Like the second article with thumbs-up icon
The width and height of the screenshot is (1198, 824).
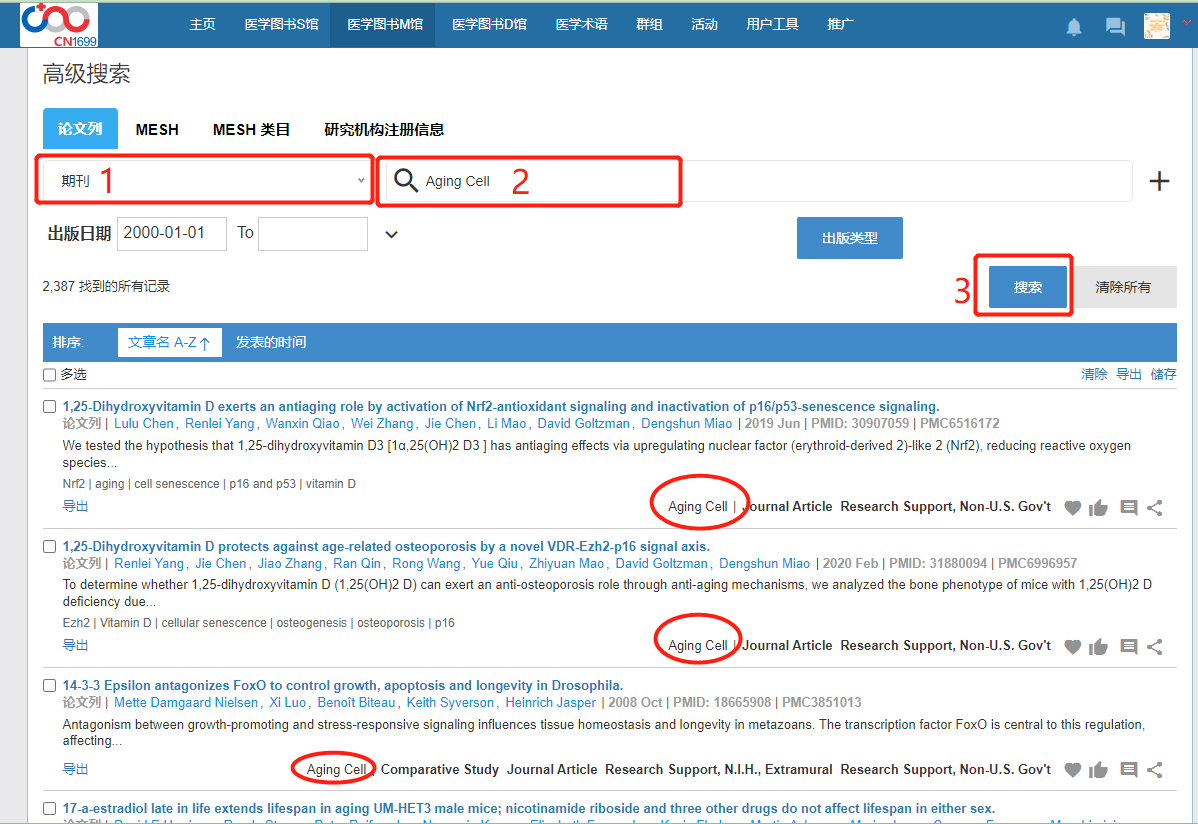(1099, 647)
